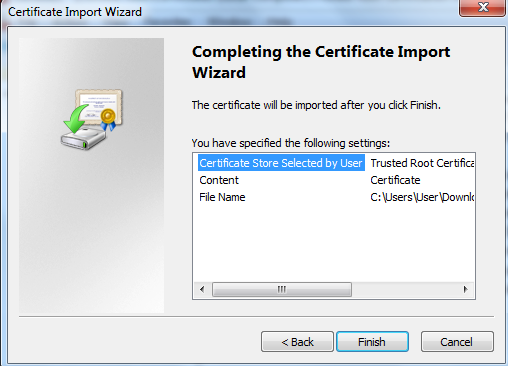The height and width of the screenshot is (366, 508).
Task: Click the Trusted Root Certifica value
Action: (422, 163)
